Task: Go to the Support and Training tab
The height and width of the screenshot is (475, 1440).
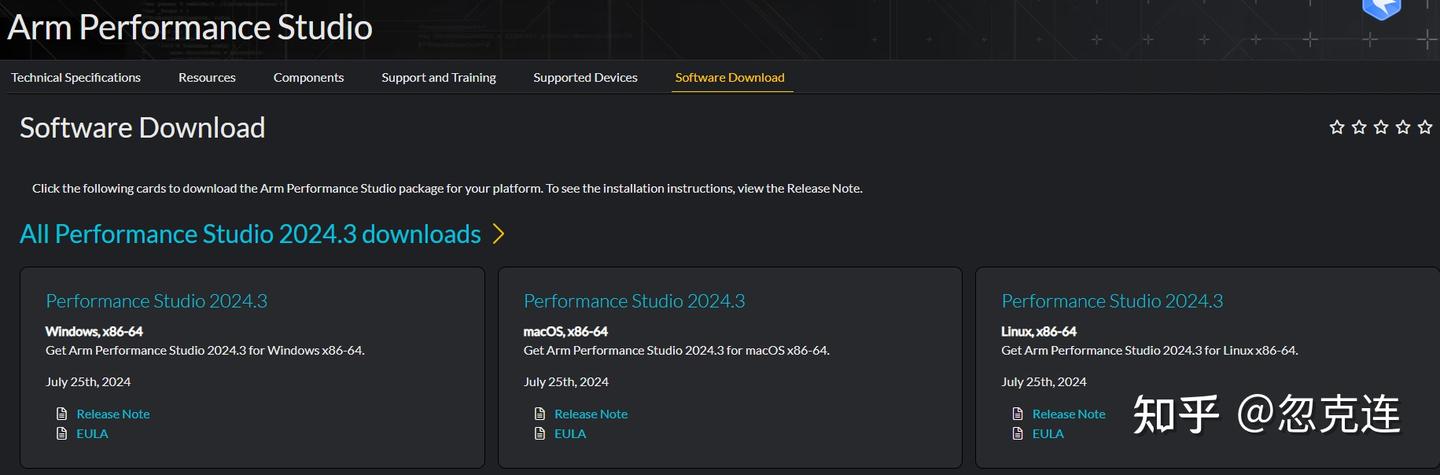Action: click(x=438, y=77)
